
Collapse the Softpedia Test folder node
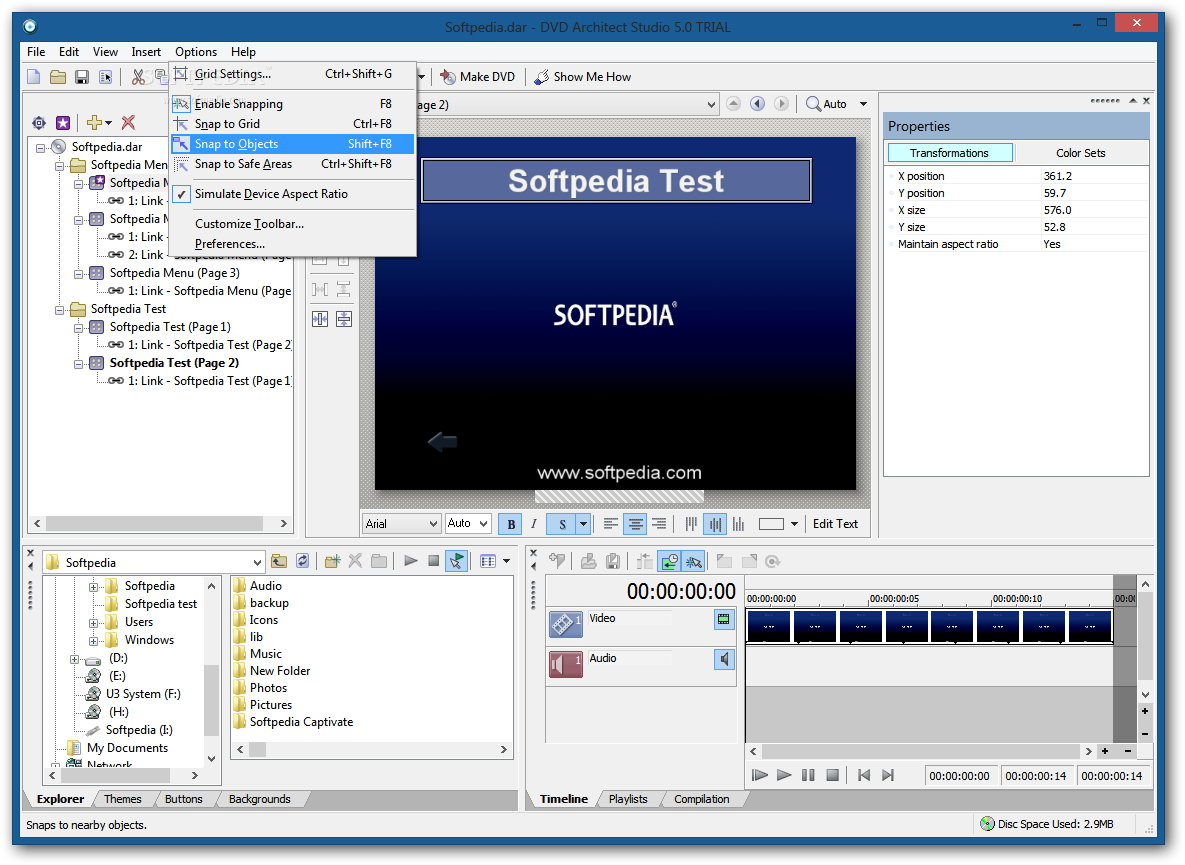click(60, 310)
